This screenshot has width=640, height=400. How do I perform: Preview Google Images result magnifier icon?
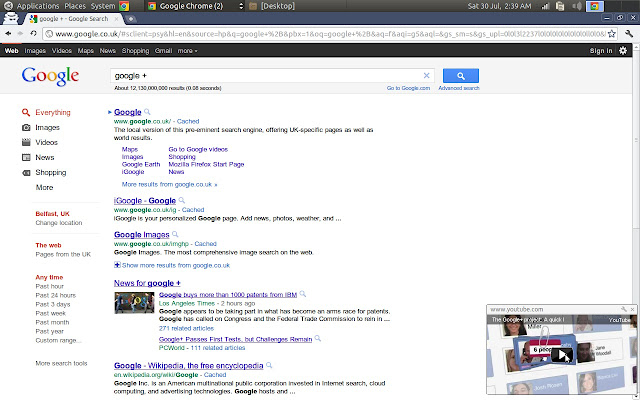point(175,234)
